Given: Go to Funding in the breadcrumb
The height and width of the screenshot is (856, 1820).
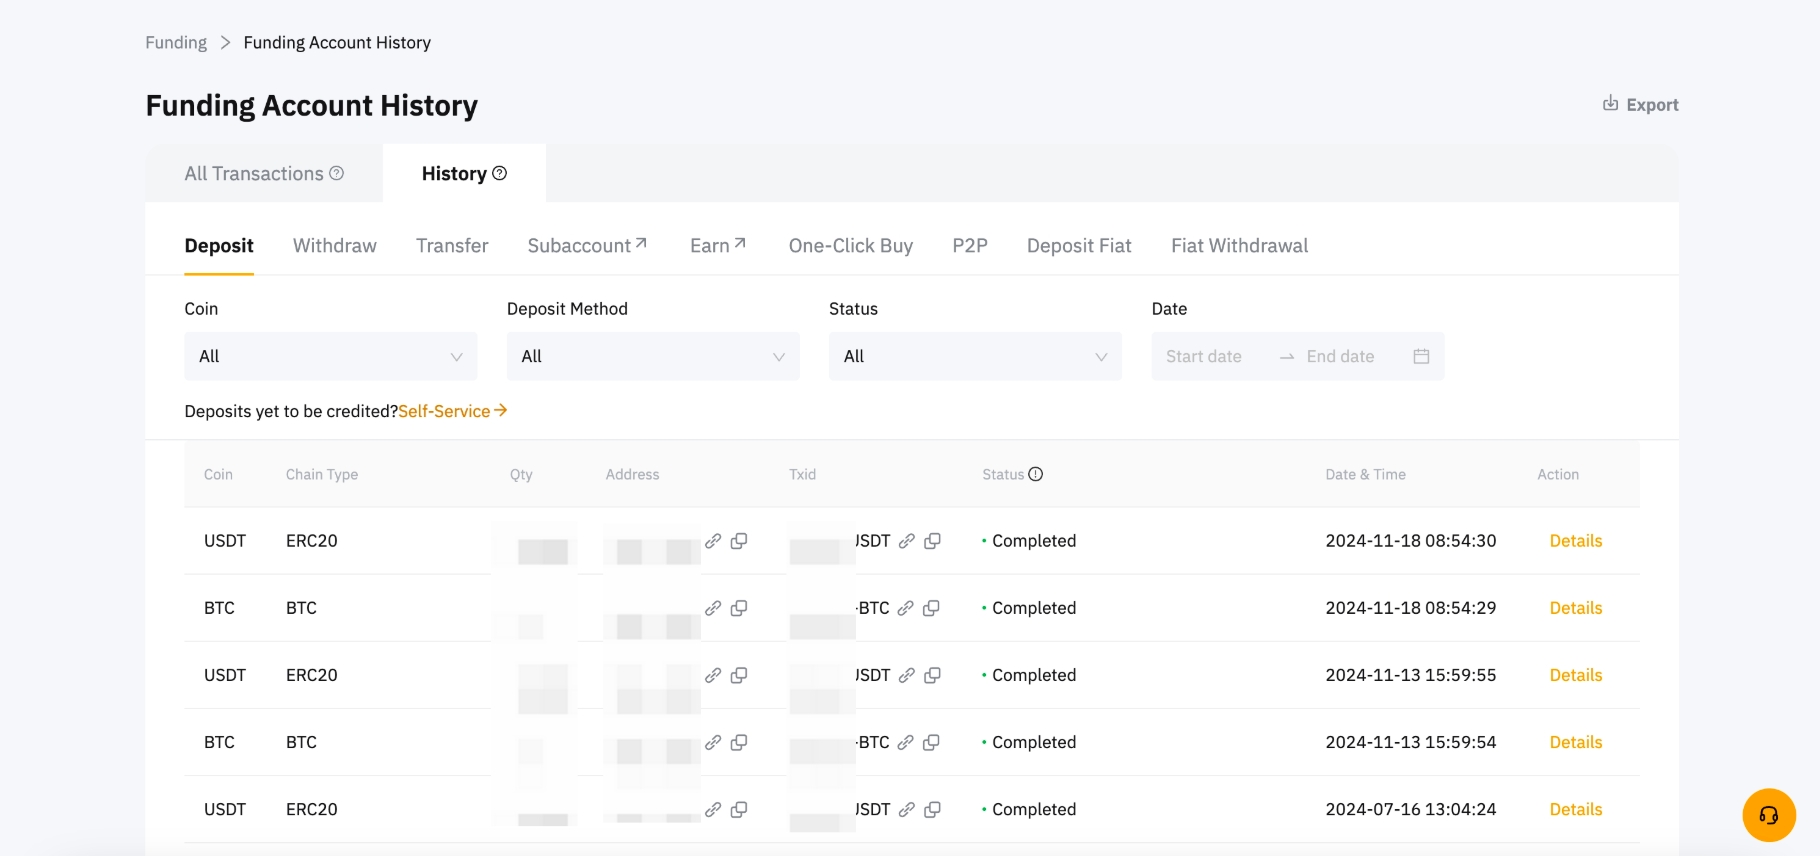Looking at the screenshot, I should [x=176, y=42].
